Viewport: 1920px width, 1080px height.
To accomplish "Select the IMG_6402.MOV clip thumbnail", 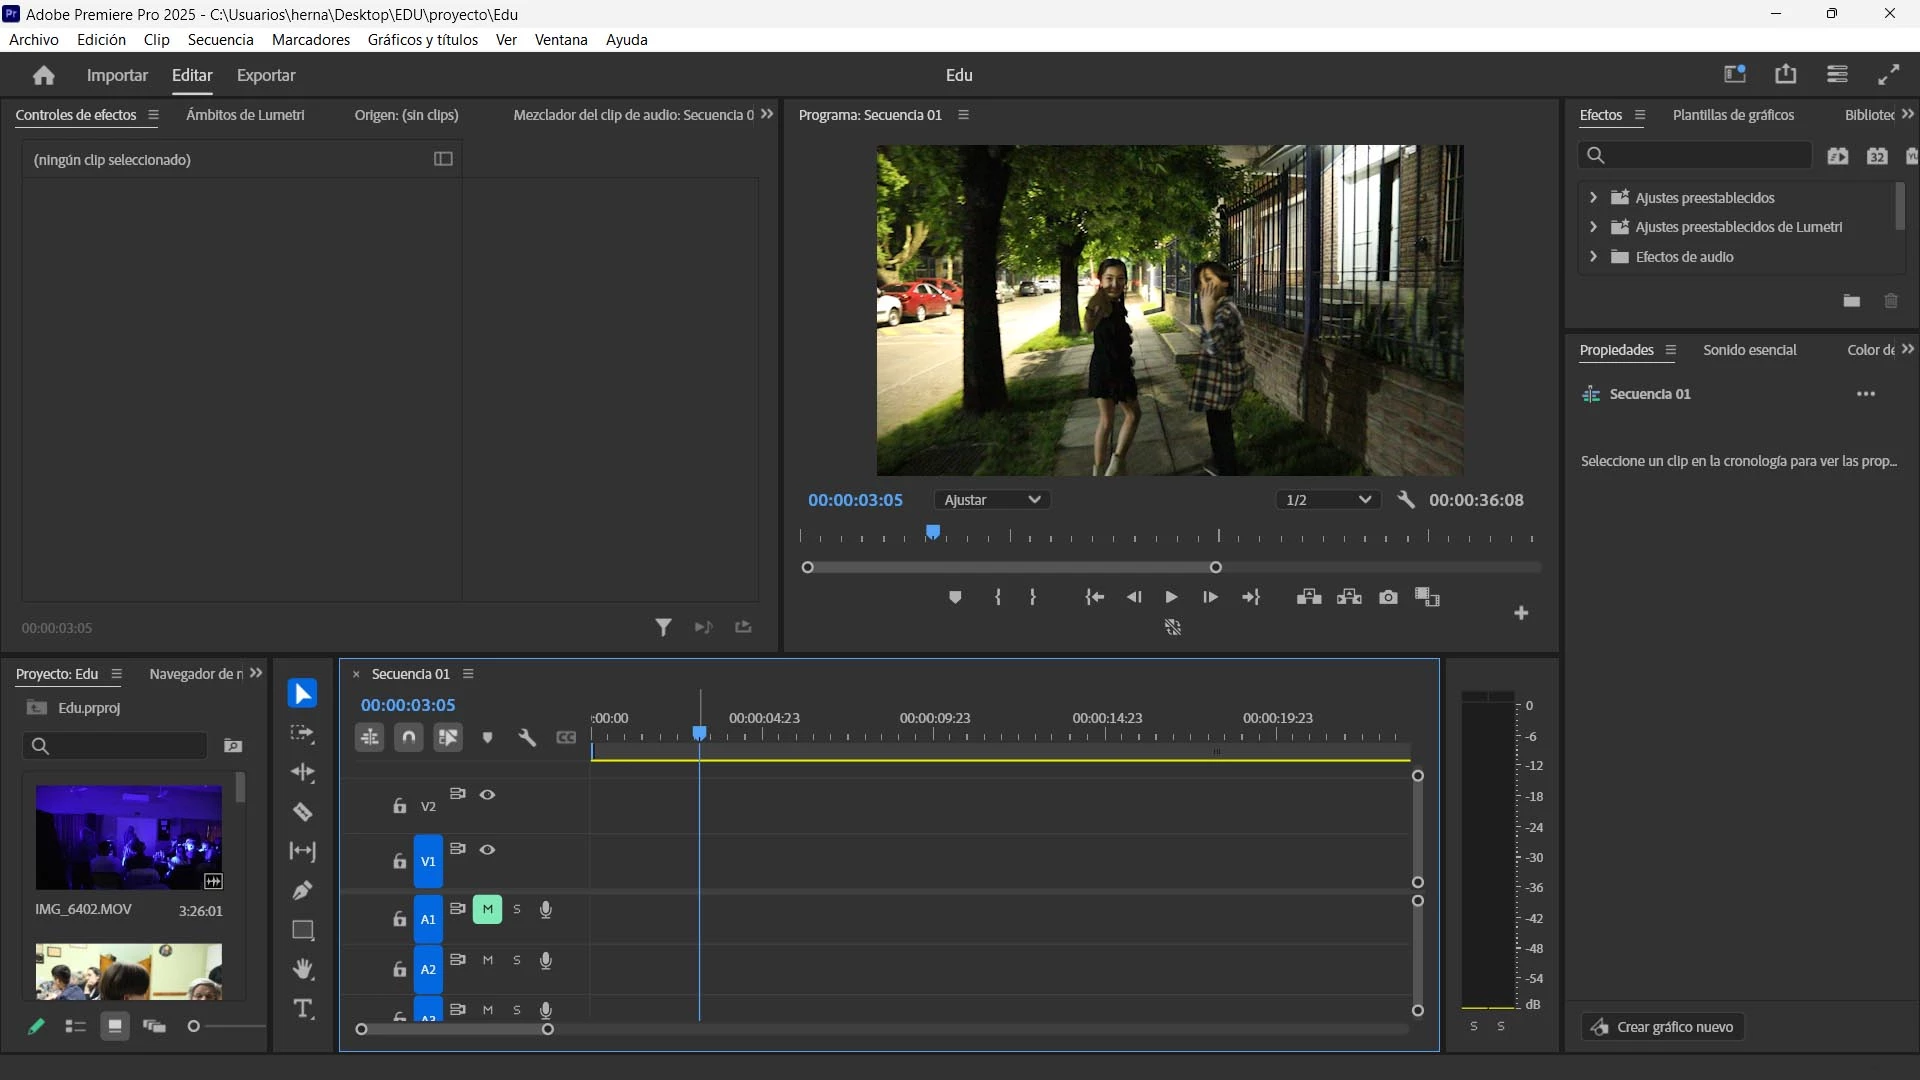I will tap(128, 837).
